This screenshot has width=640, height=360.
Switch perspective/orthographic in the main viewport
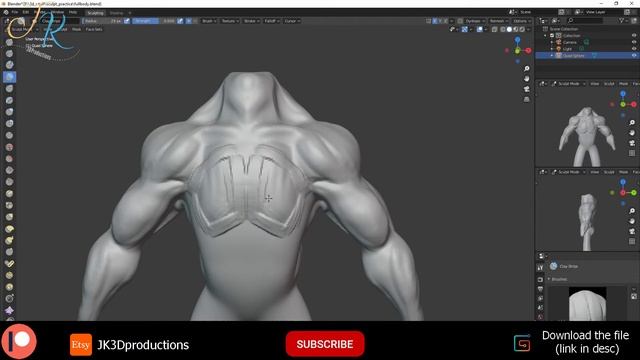pos(527,99)
